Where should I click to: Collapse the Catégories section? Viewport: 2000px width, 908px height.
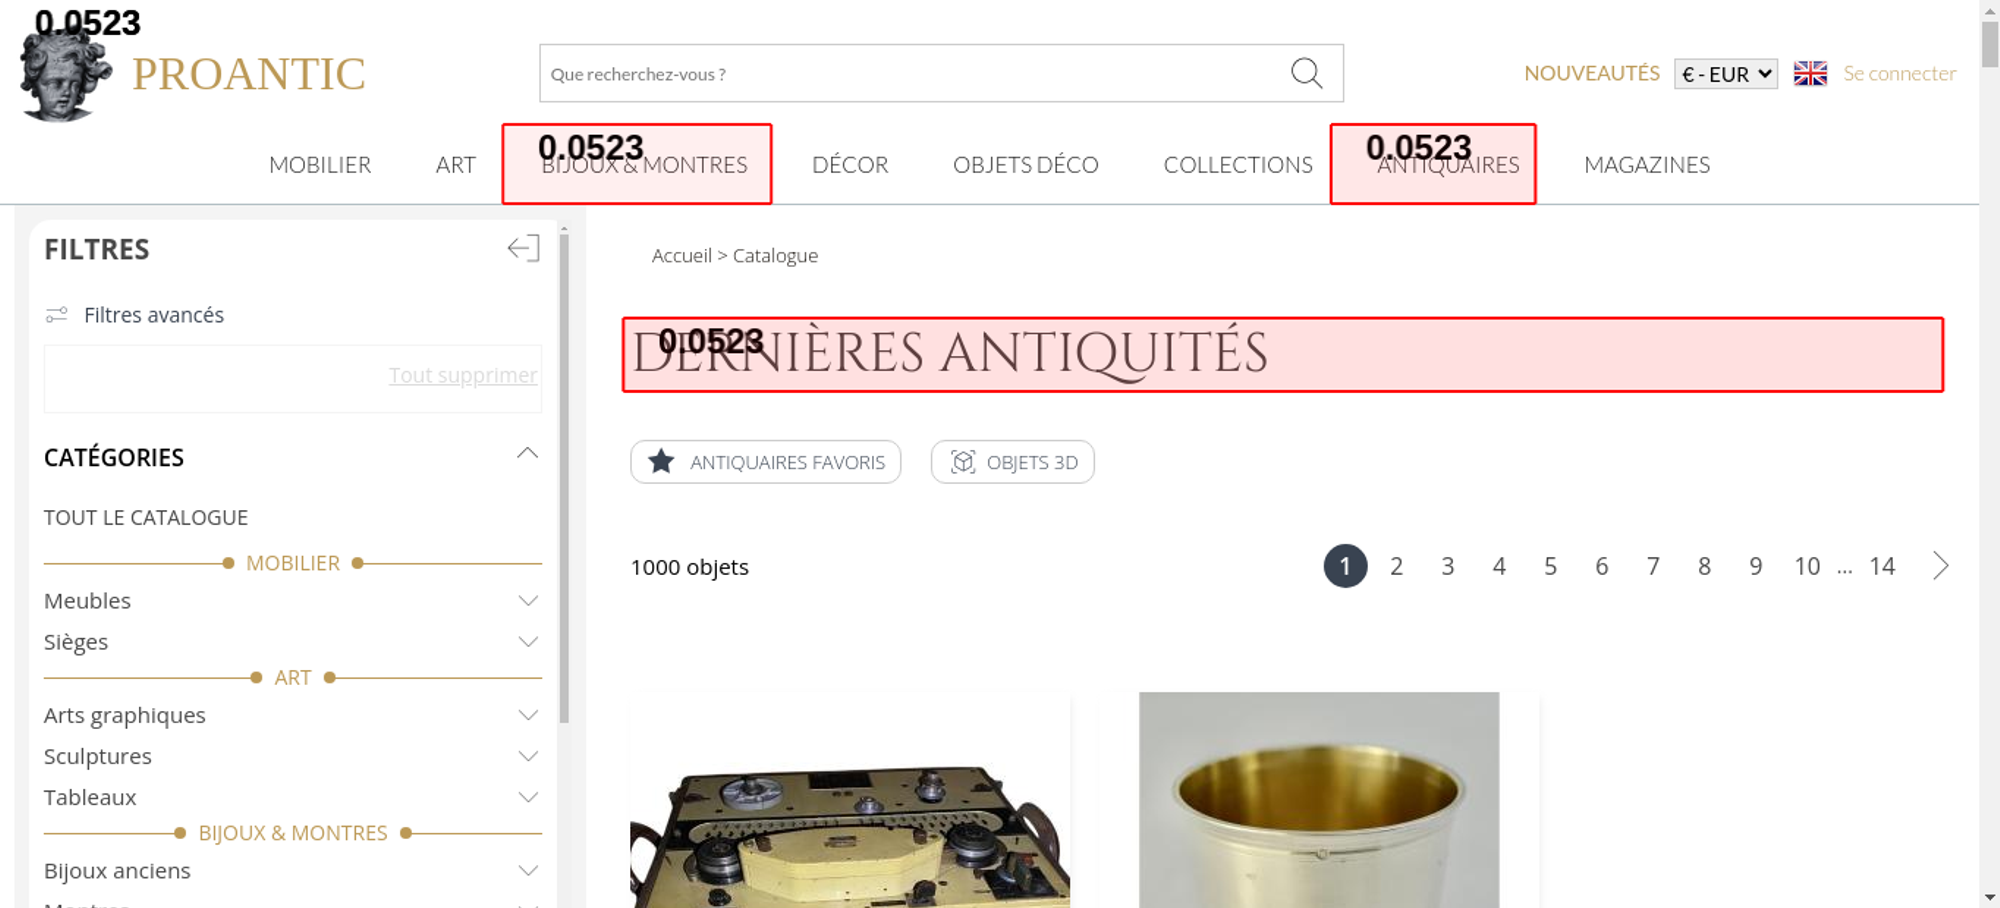pyautogui.click(x=527, y=454)
